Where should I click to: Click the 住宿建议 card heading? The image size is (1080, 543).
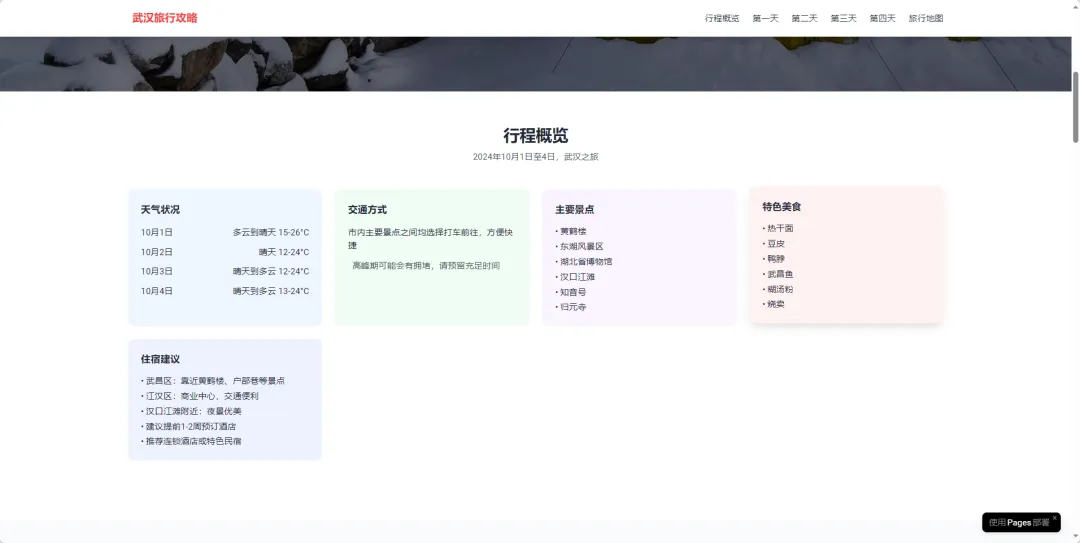click(160, 359)
